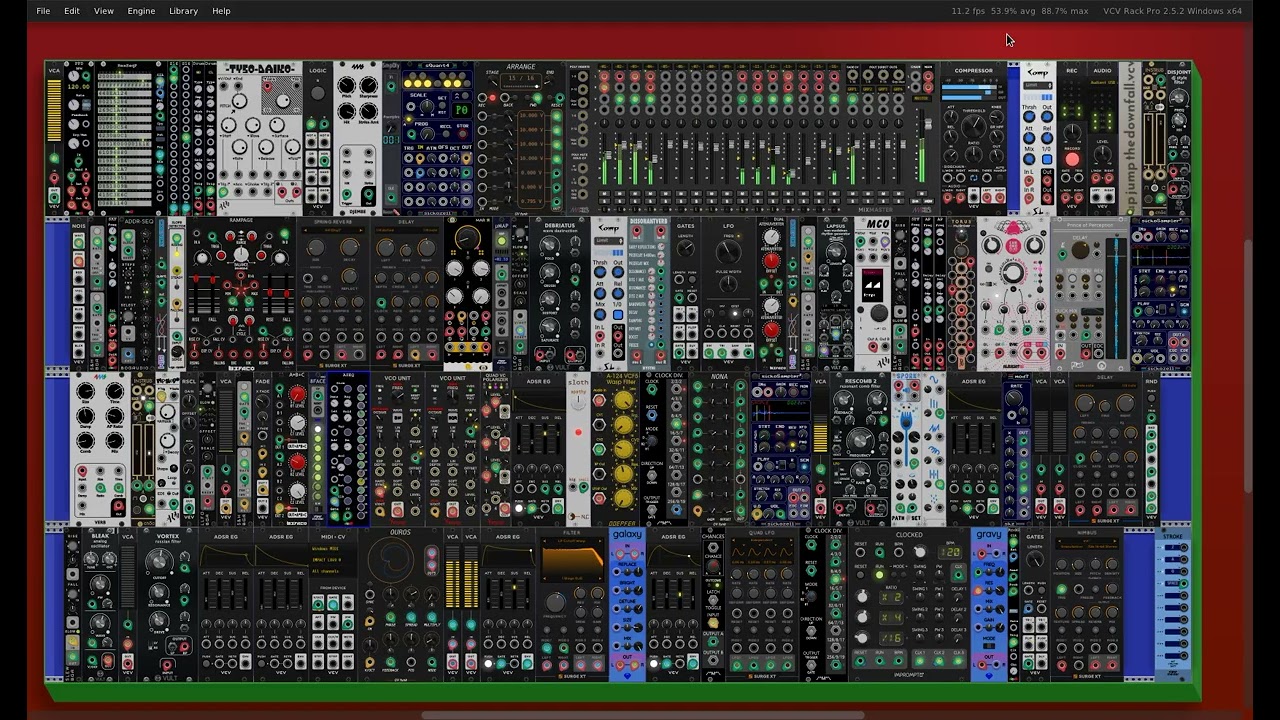This screenshot has width=1280, height=720.
Task: Click the SCALE knob on sQuant4 module
Action: (427, 106)
